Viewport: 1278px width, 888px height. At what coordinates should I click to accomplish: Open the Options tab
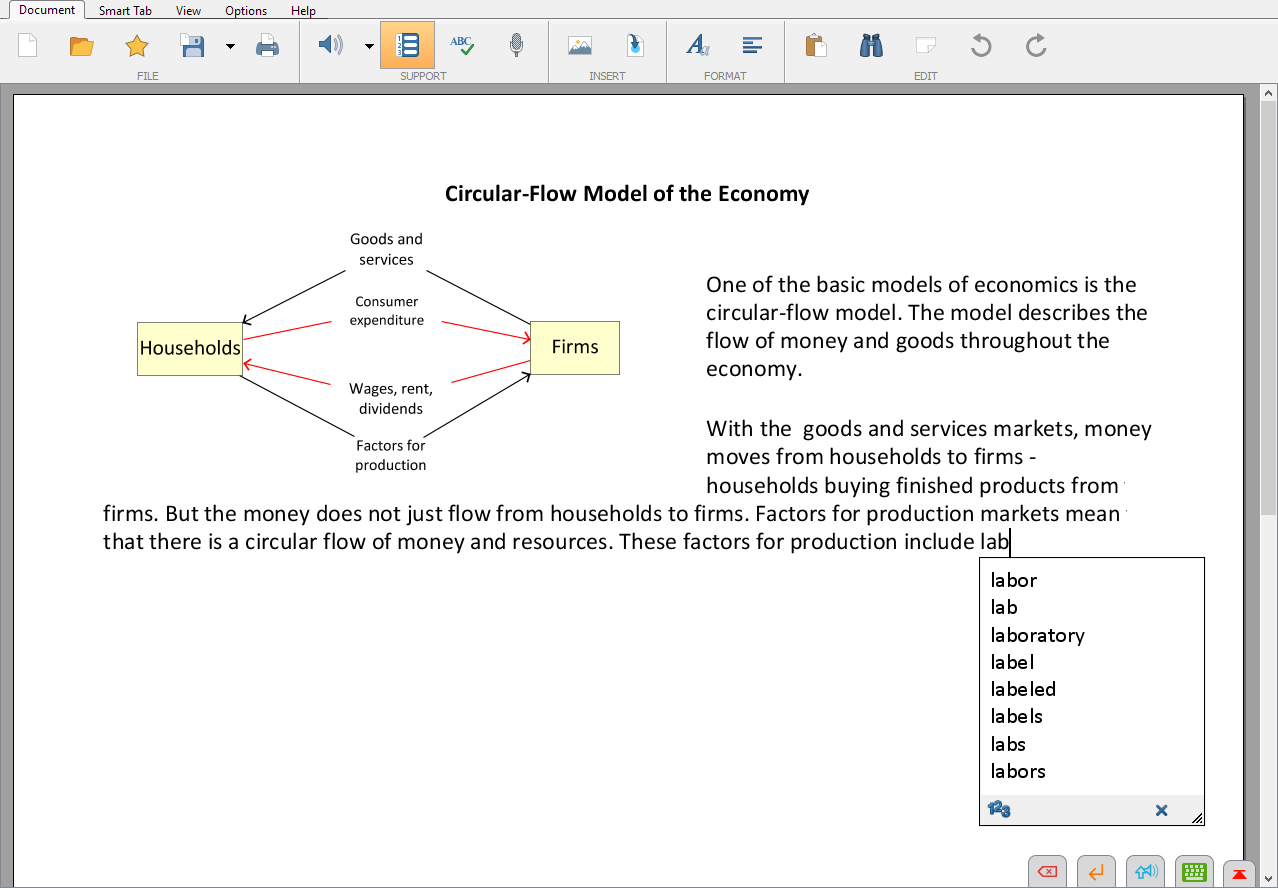click(x=246, y=11)
